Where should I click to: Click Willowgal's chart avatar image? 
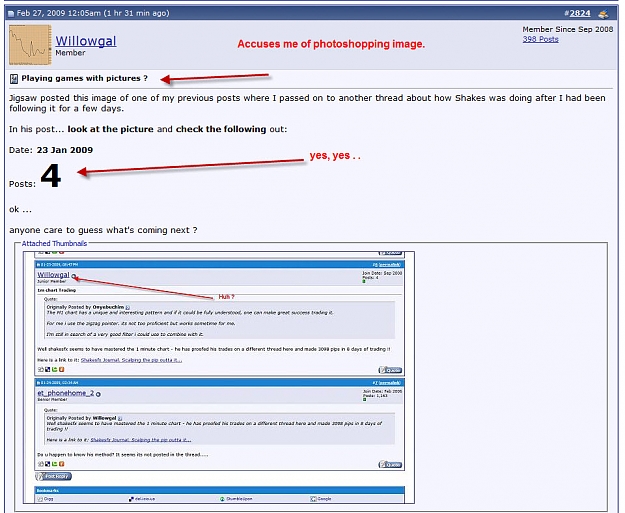(x=30, y=45)
